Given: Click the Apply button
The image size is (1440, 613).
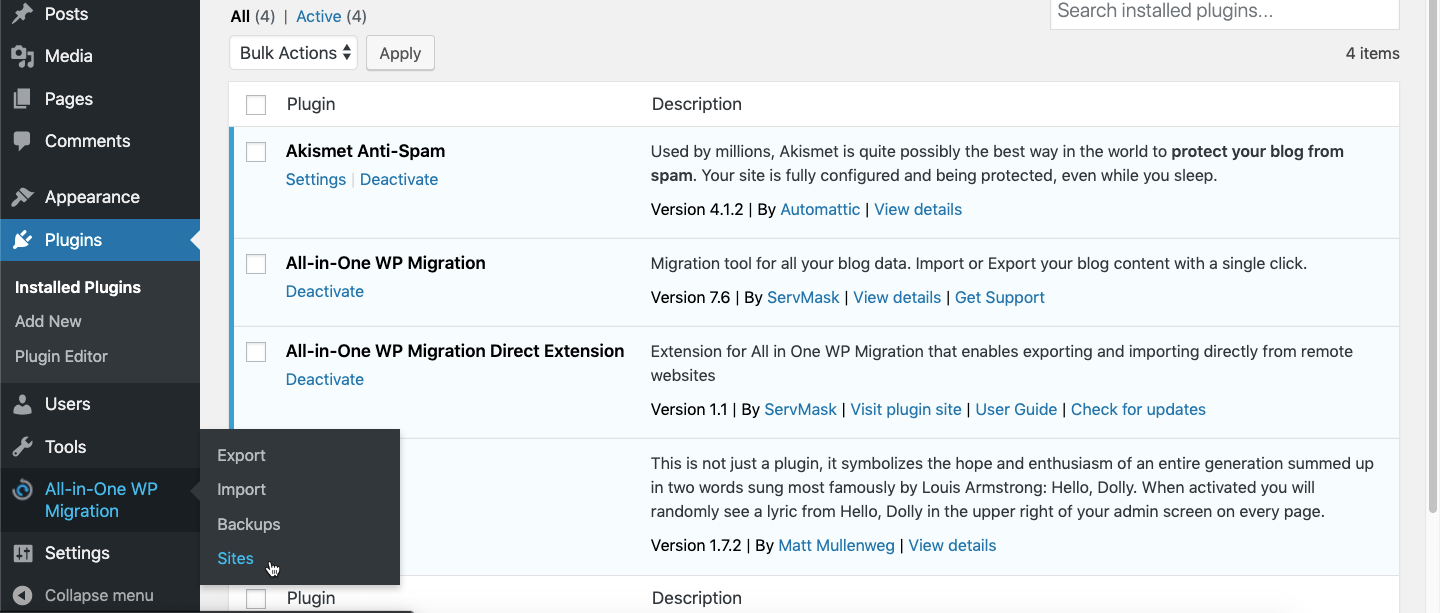Looking at the screenshot, I should coord(400,53).
